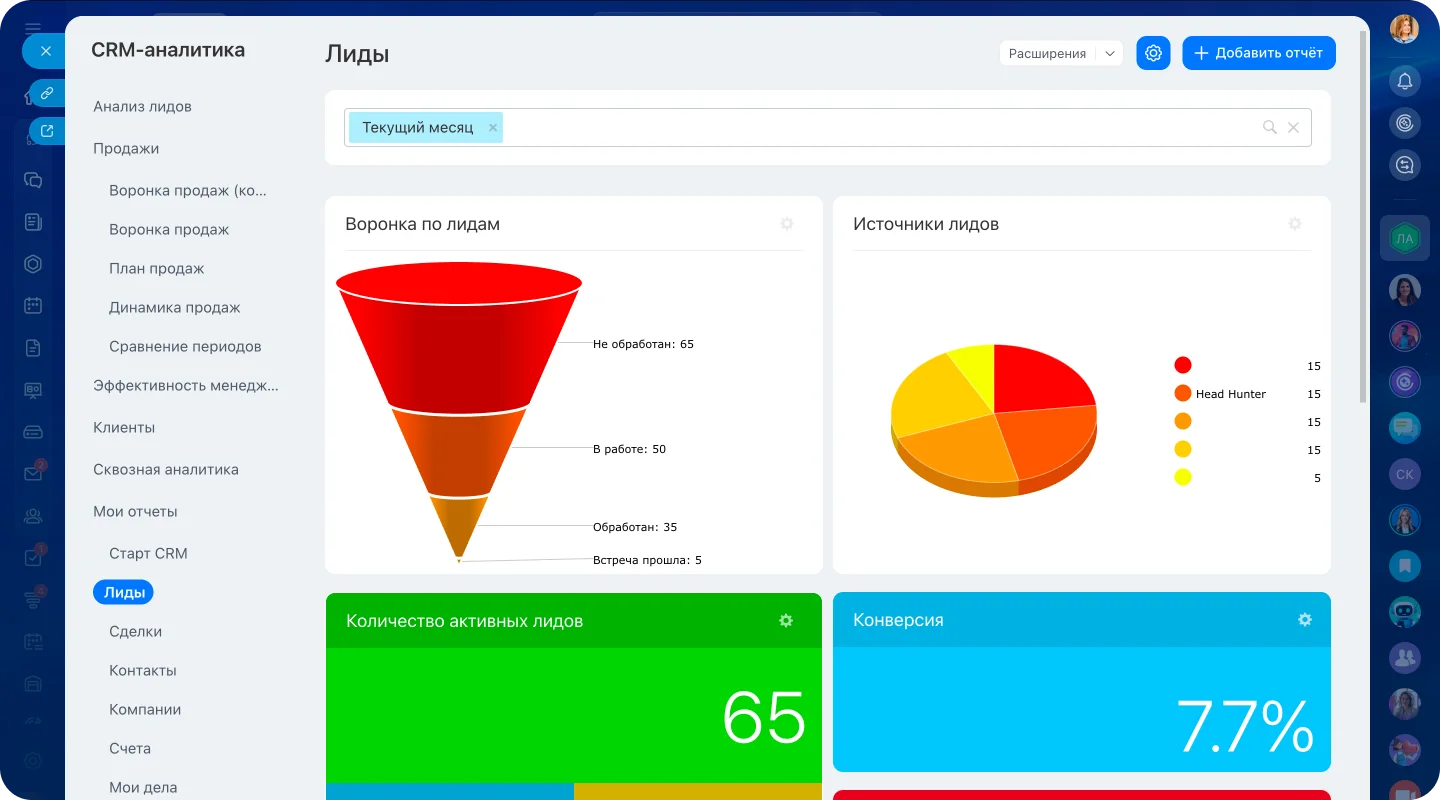Expand the Продажи section in sidebar
The width and height of the screenshot is (1440, 800).
[x=126, y=148]
